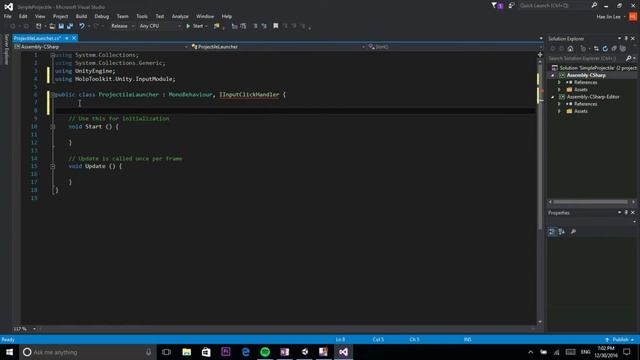Collapse the Assembly-CSharp-Editor project node
640x360 pixels.
pos(553,97)
